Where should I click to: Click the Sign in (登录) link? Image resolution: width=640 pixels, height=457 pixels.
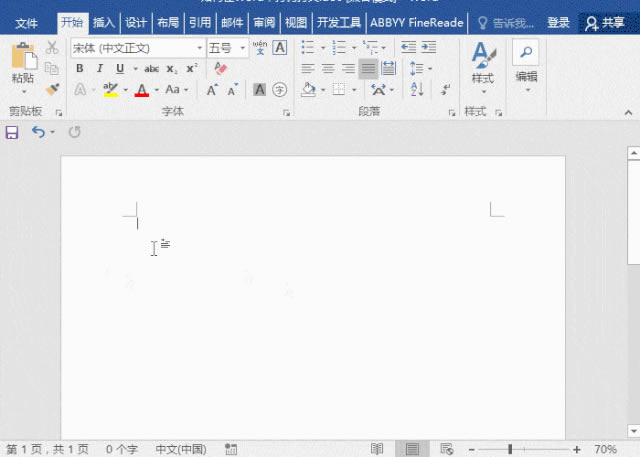(558, 23)
